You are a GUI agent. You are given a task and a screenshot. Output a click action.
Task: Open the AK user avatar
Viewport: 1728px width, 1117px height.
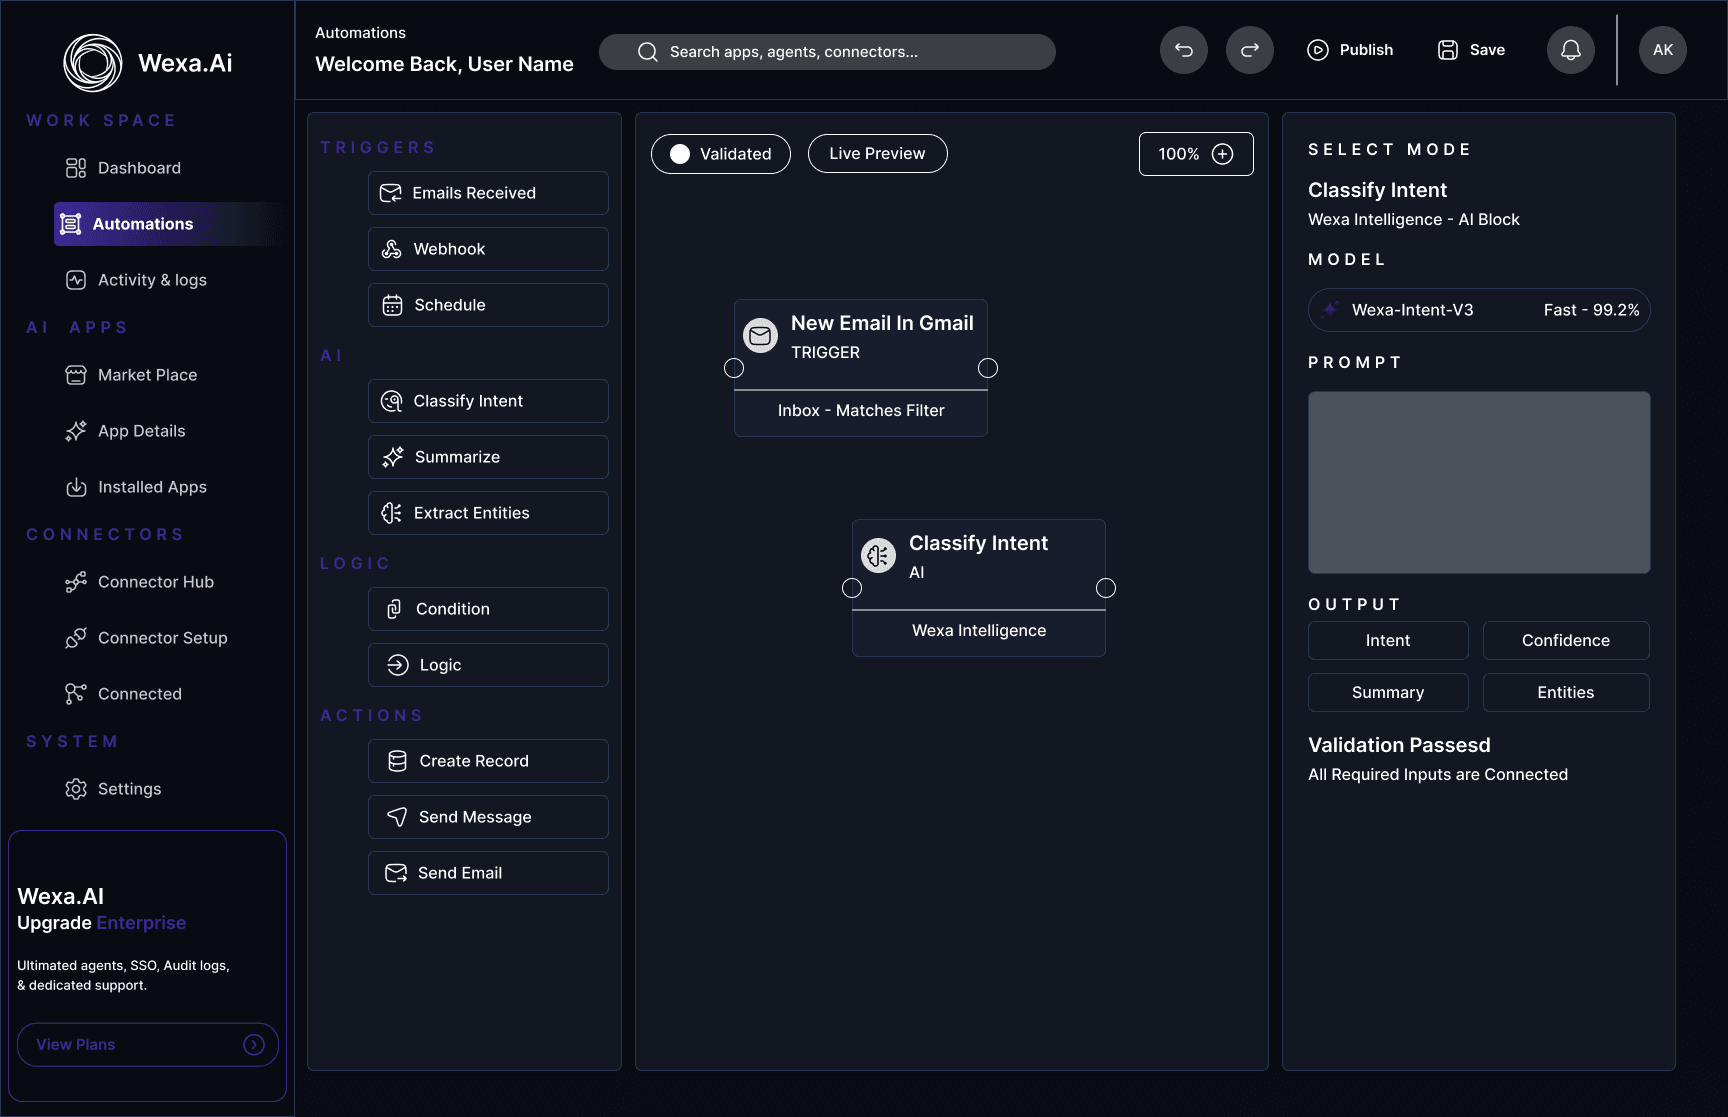(x=1663, y=50)
